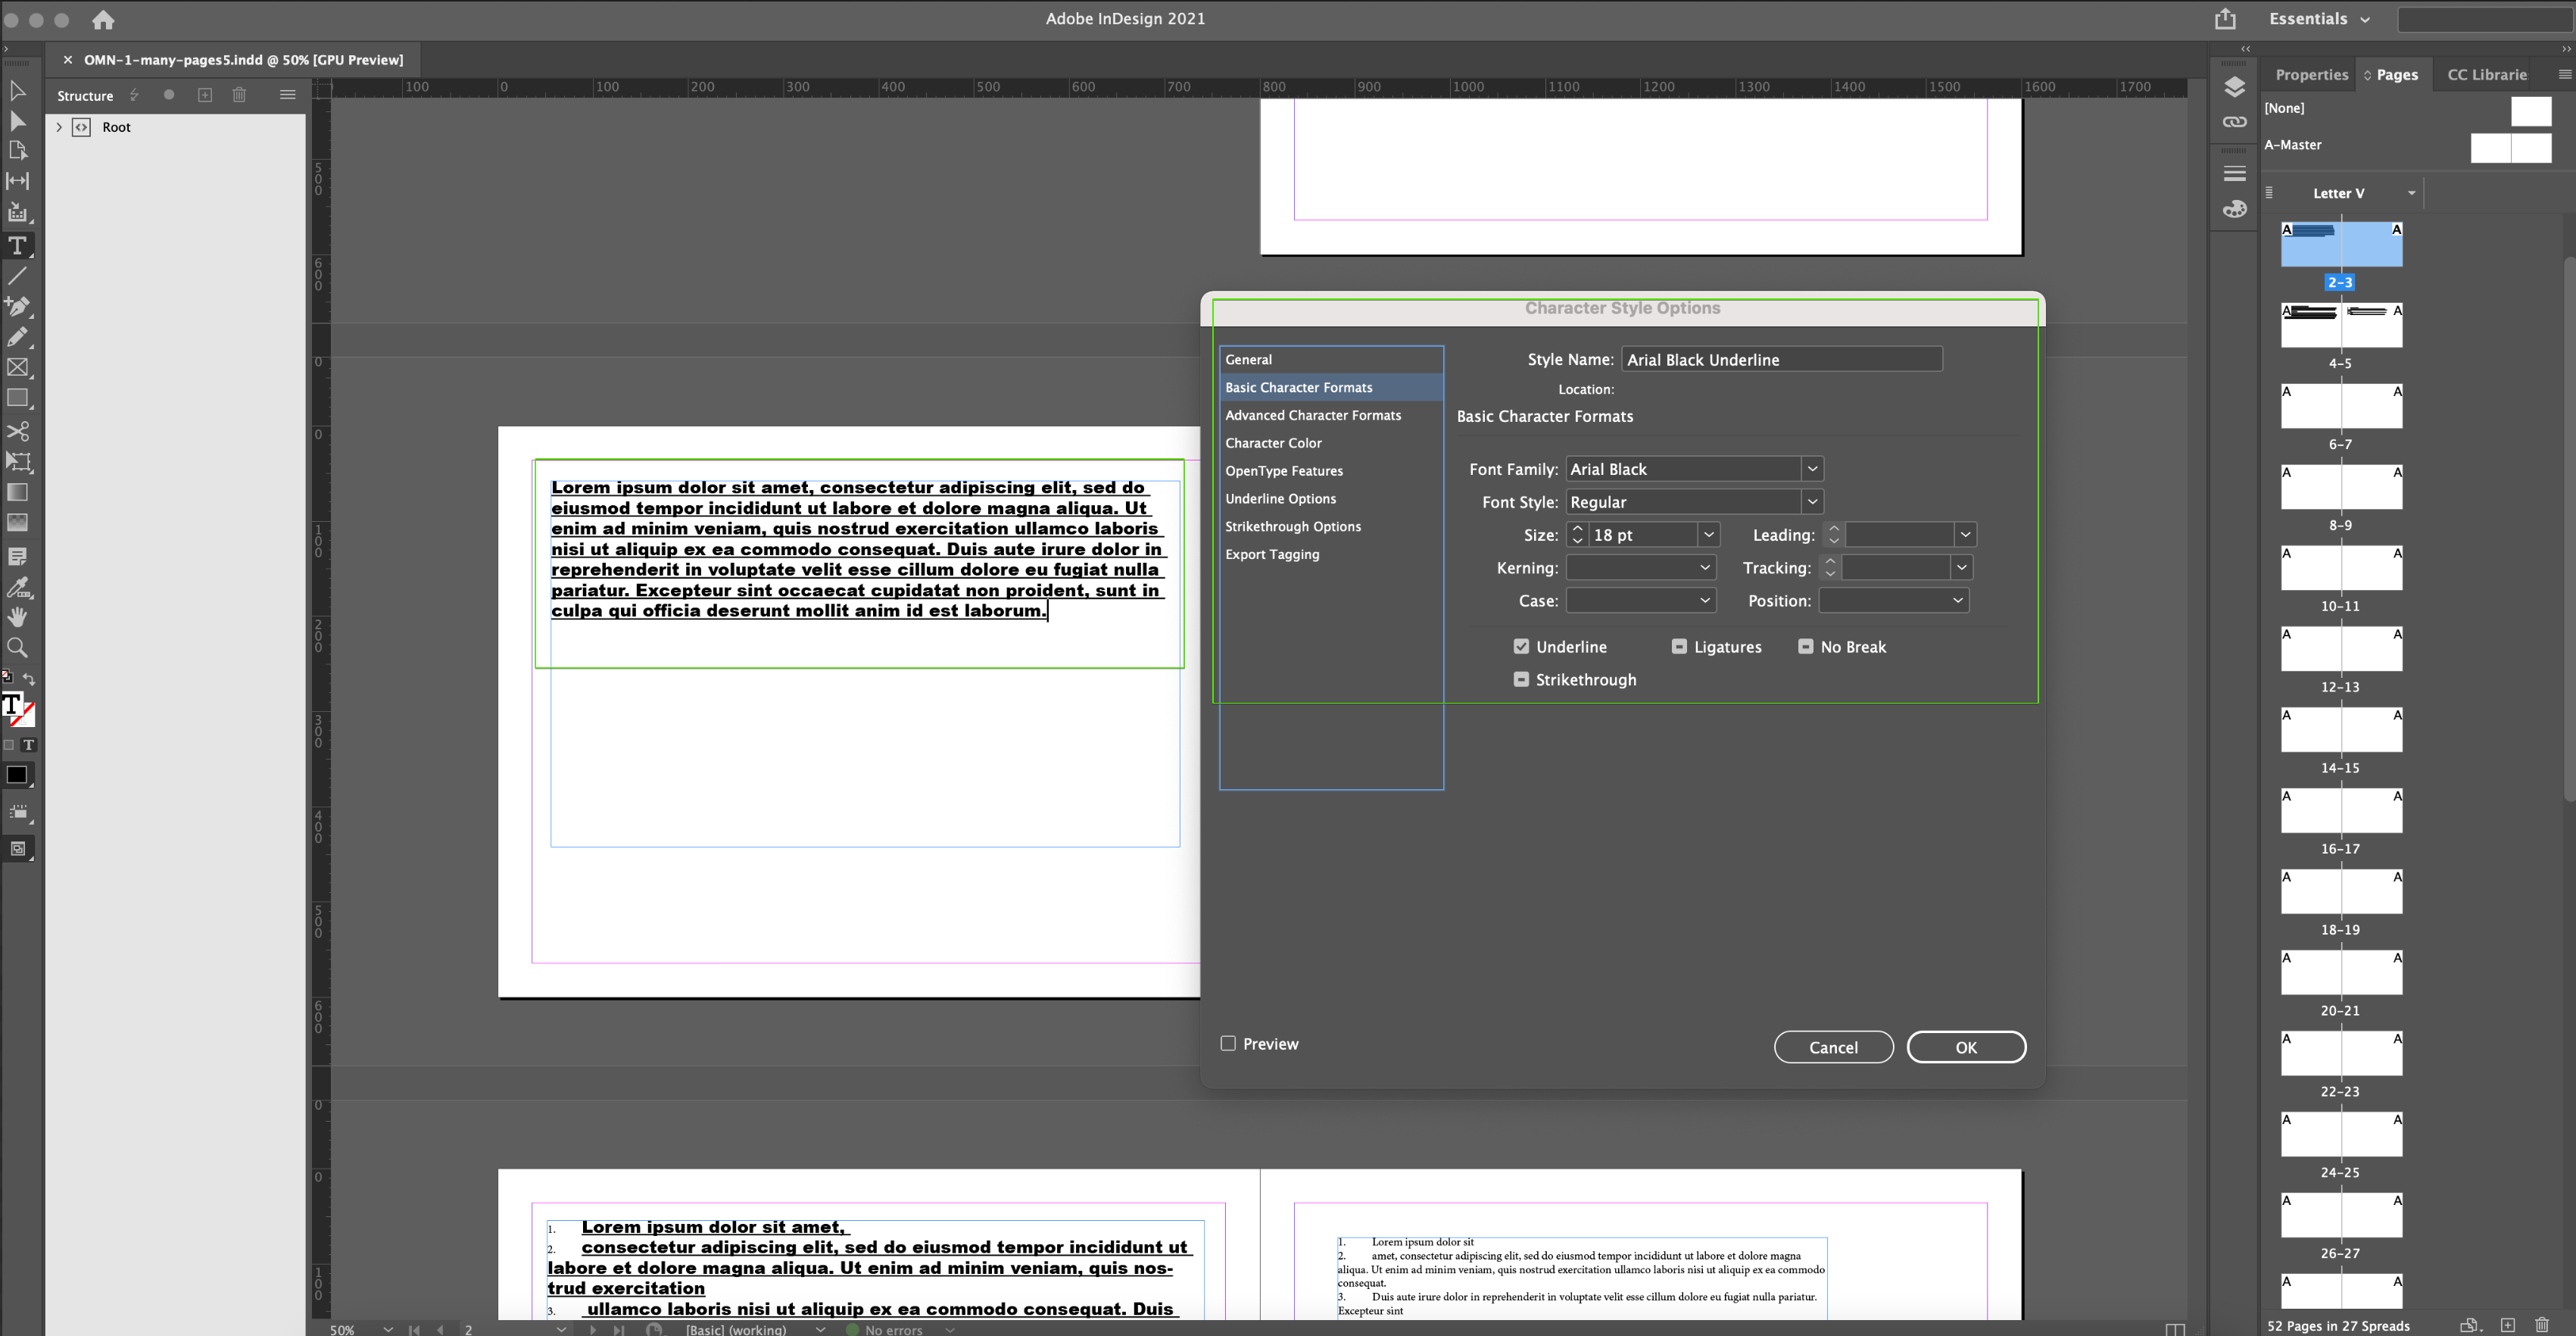The height and width of the screenshot is (1336, 2576).
Task: Uncheck the Underline checkbox
Action: [x=1521, y=646]
